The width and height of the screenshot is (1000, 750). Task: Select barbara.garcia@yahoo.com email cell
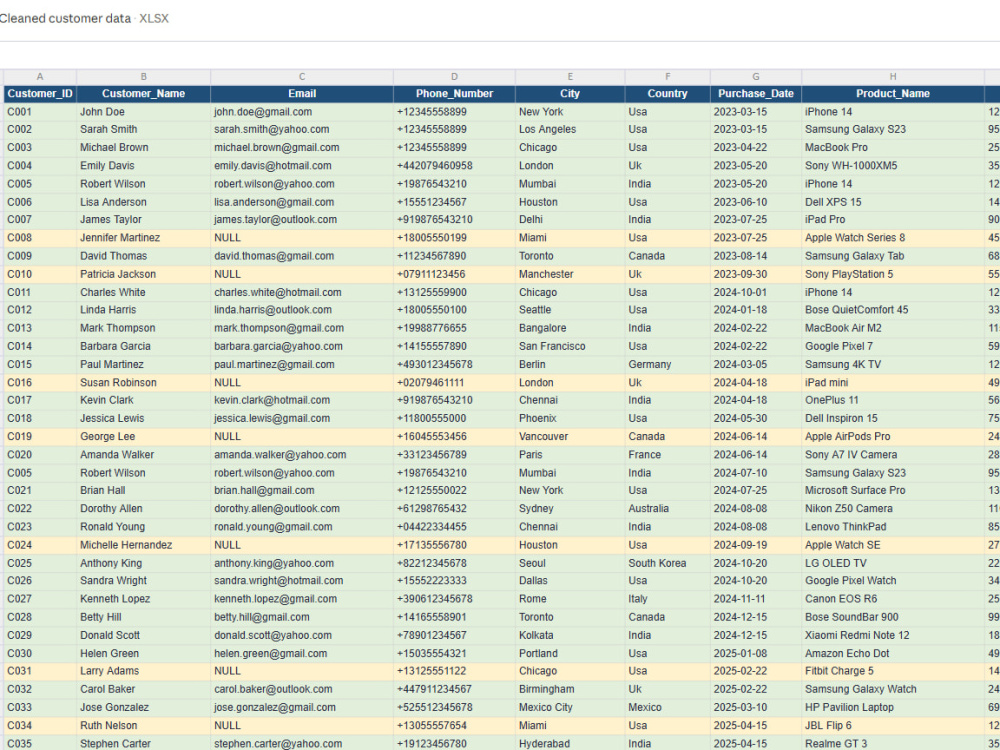(302, 346)
